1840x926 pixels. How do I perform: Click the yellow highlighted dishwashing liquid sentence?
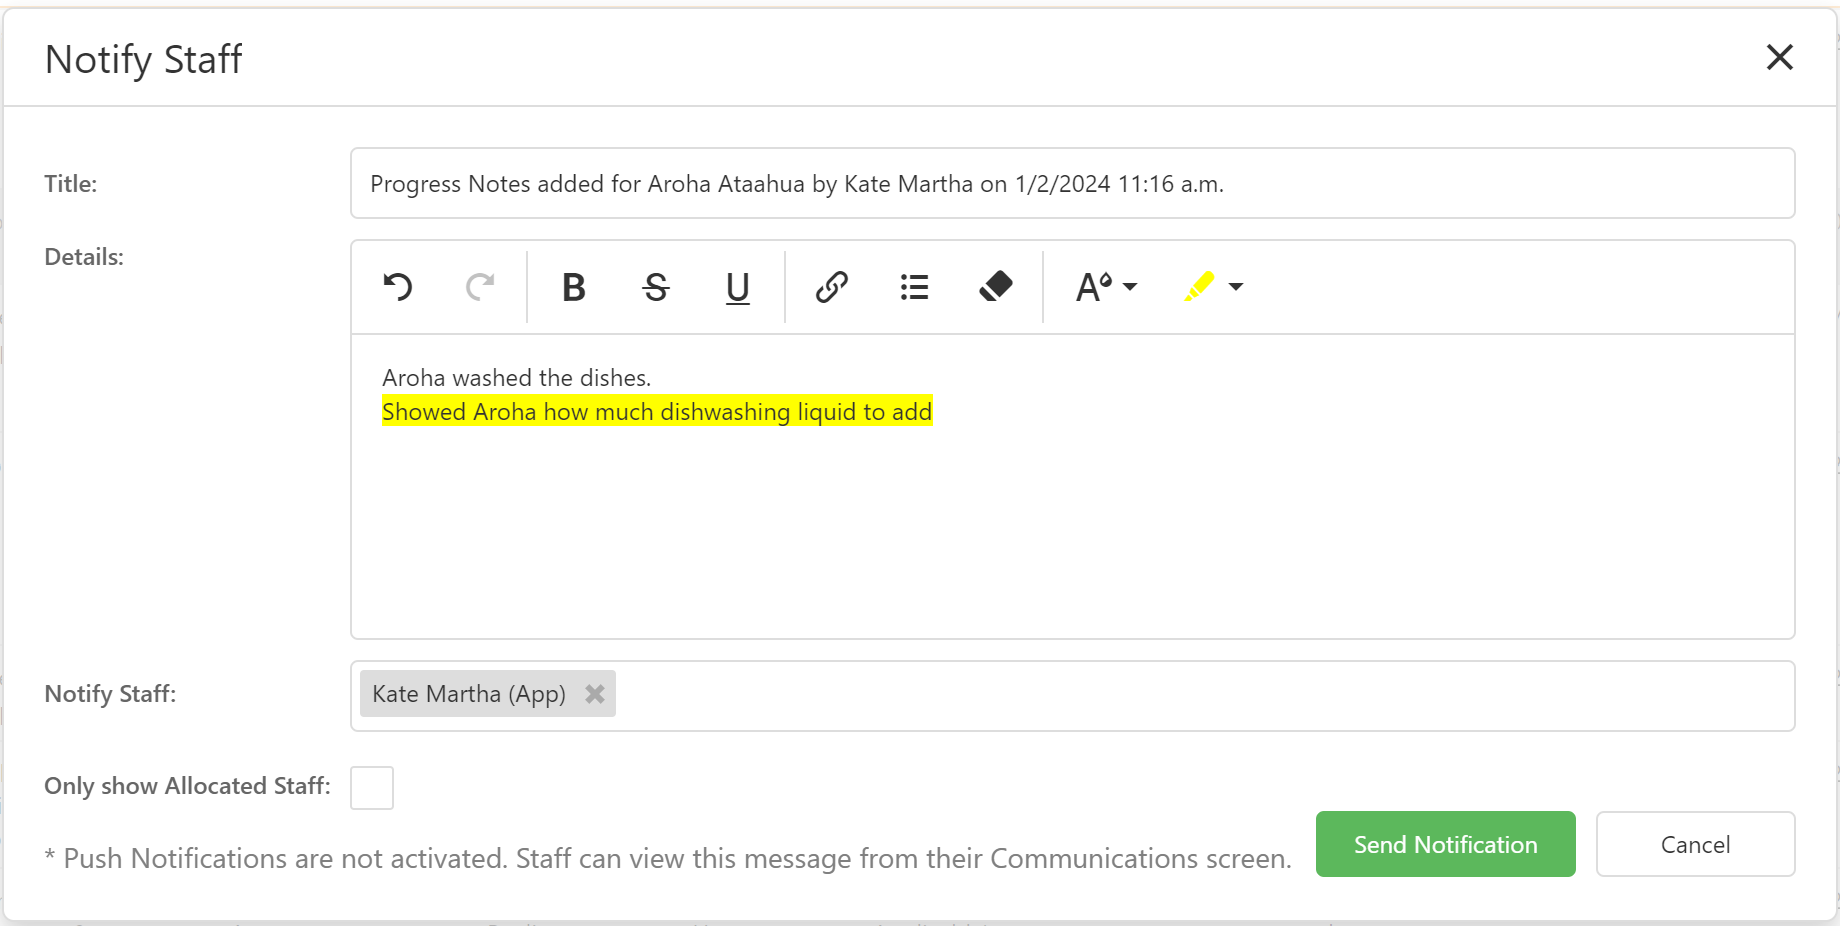[x=657, y=411]
